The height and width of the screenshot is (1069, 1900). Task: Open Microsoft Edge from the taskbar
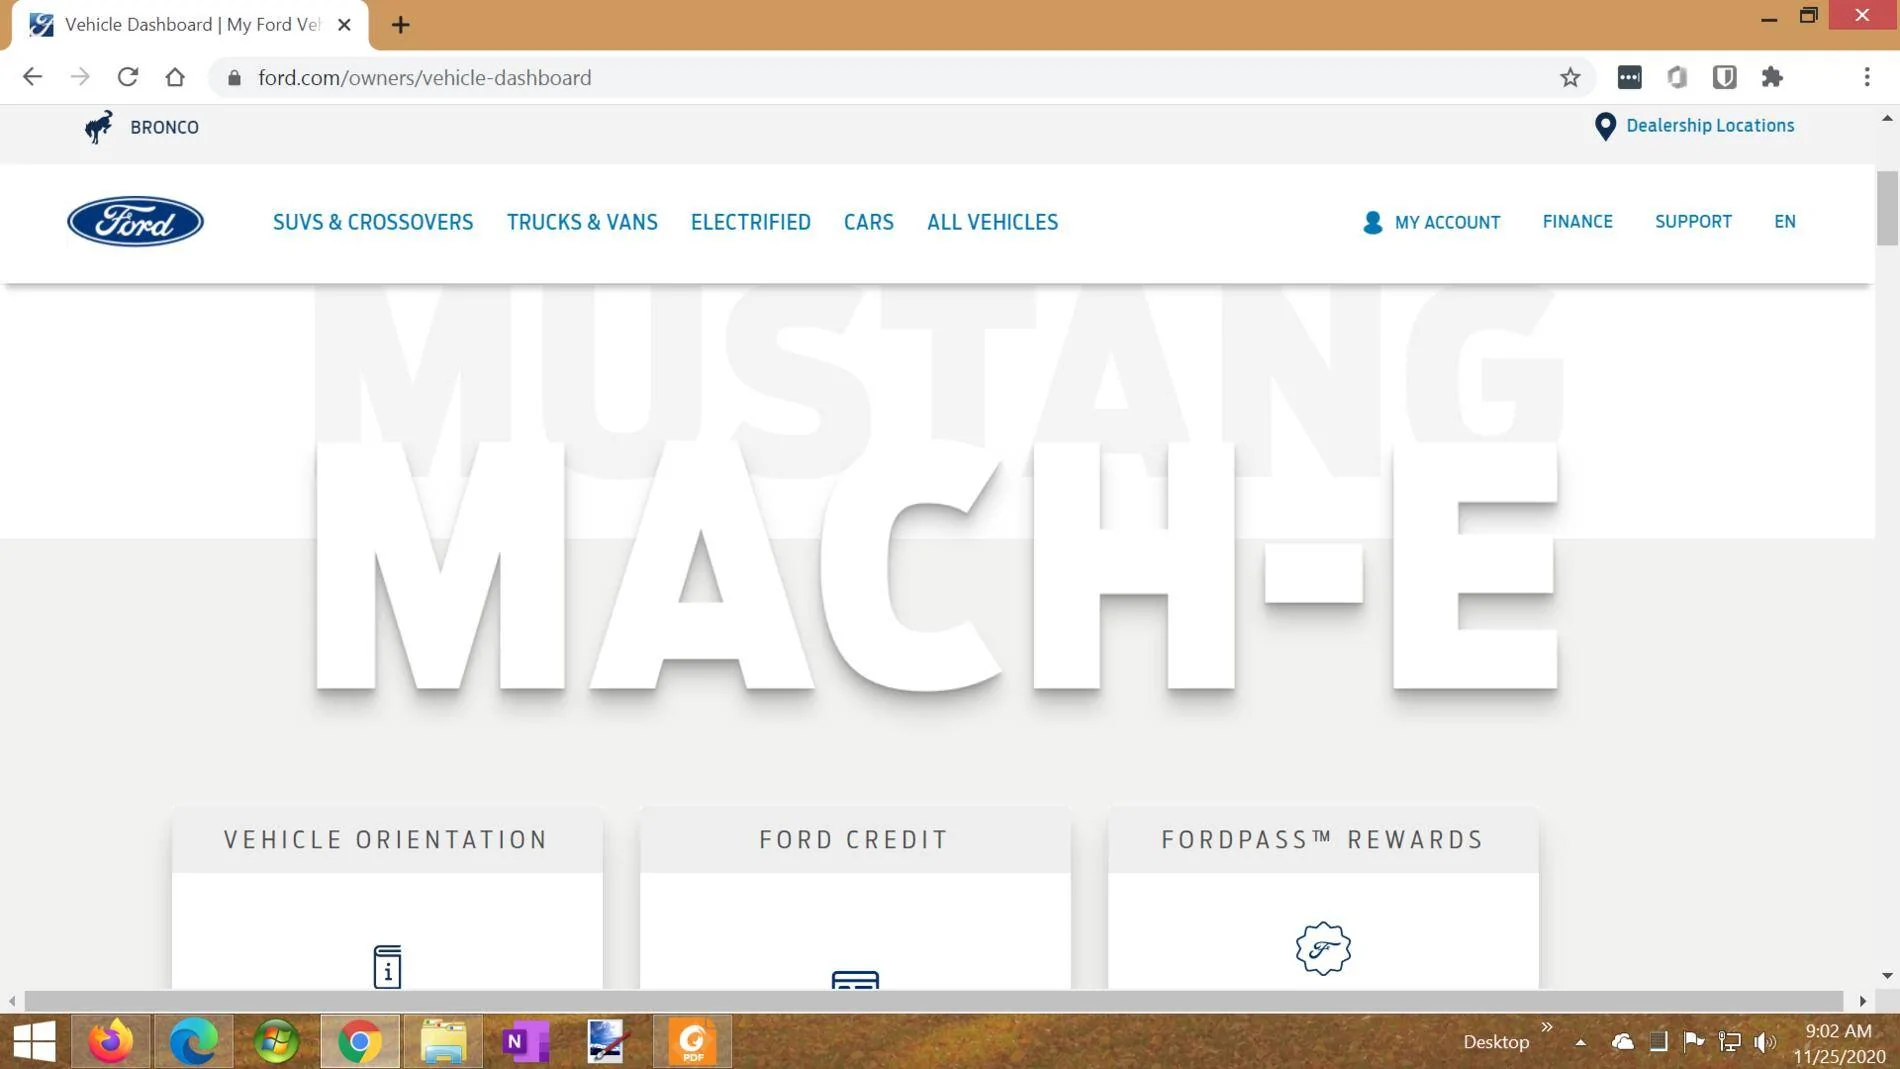(x=193, y=1042)
